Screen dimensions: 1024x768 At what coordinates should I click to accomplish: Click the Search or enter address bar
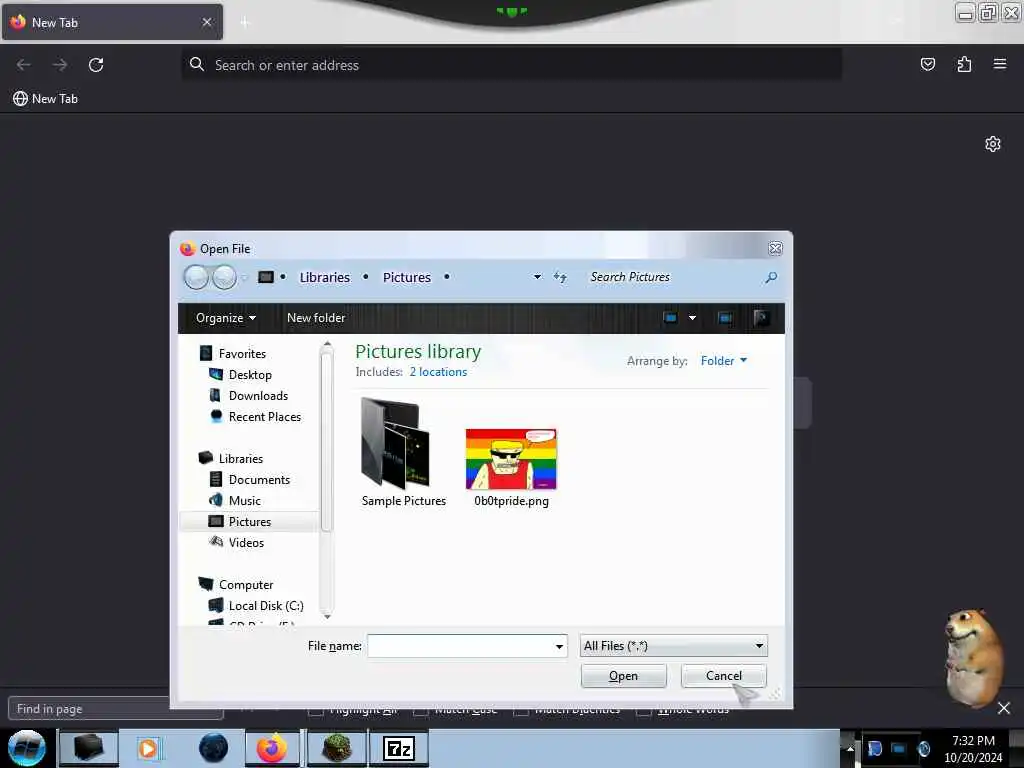point(511,65)
